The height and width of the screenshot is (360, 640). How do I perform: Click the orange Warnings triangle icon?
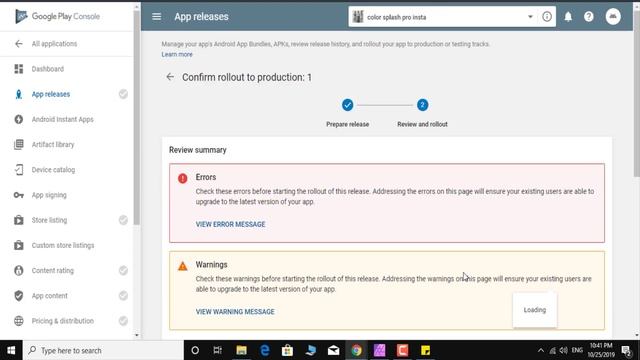[x=182, y=266]
